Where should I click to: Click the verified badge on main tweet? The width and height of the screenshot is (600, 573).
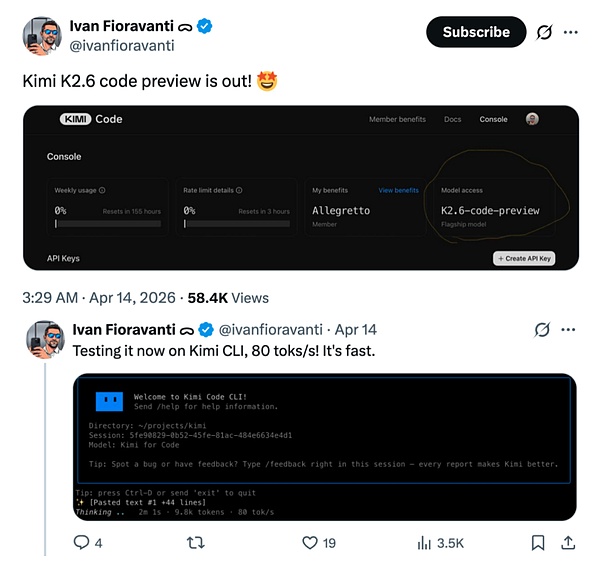(206, 24)
